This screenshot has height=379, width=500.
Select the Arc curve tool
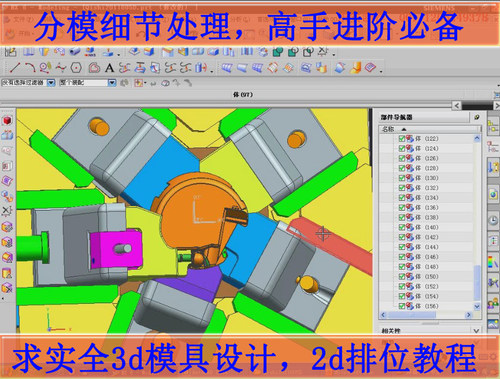point(30,67)
